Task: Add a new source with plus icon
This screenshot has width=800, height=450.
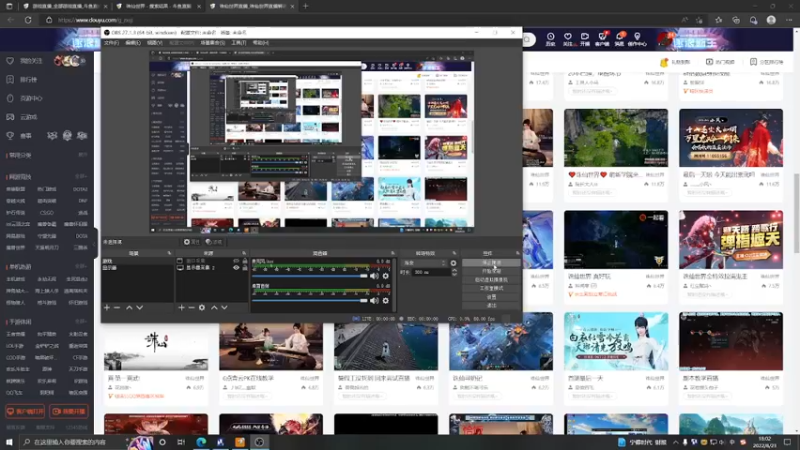Action: (x=181, y=308)
